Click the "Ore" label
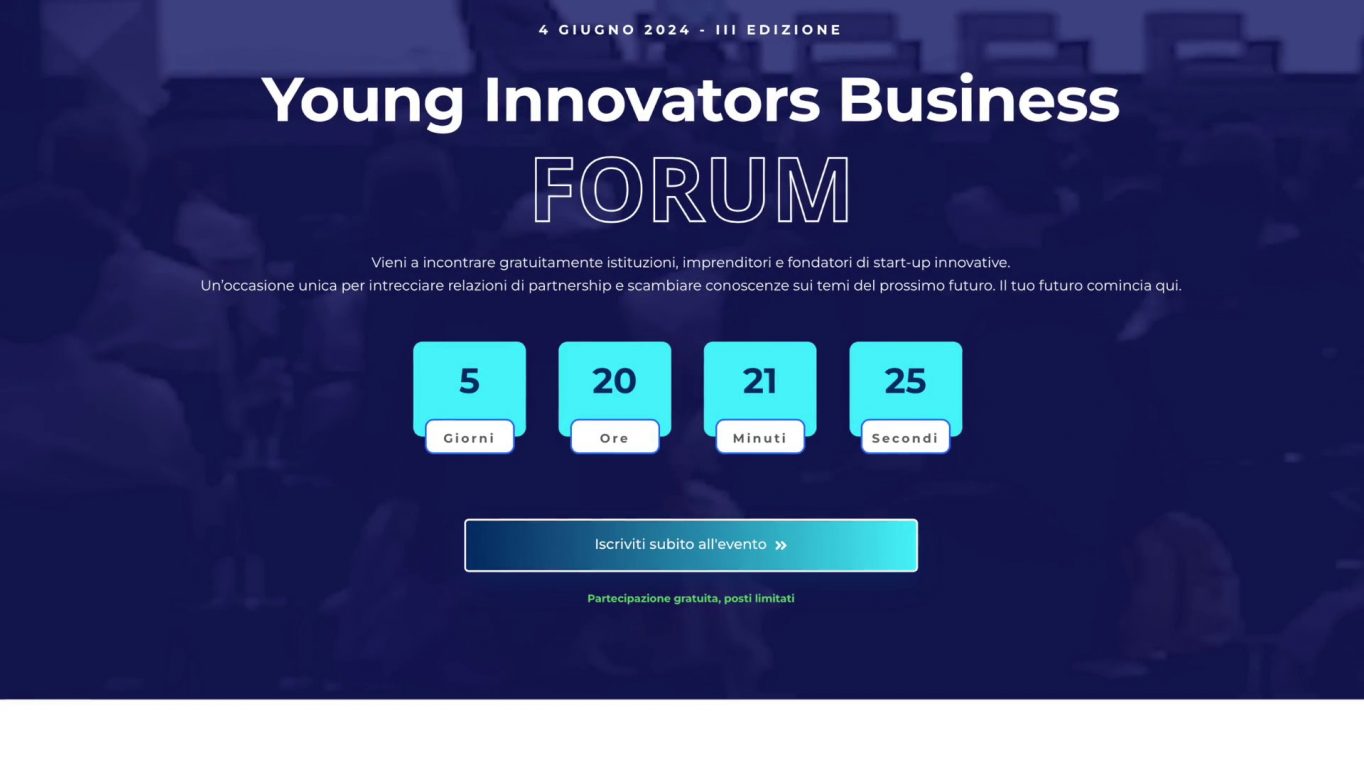Viewport: 1364px width, 767px height. pos(614,438)
